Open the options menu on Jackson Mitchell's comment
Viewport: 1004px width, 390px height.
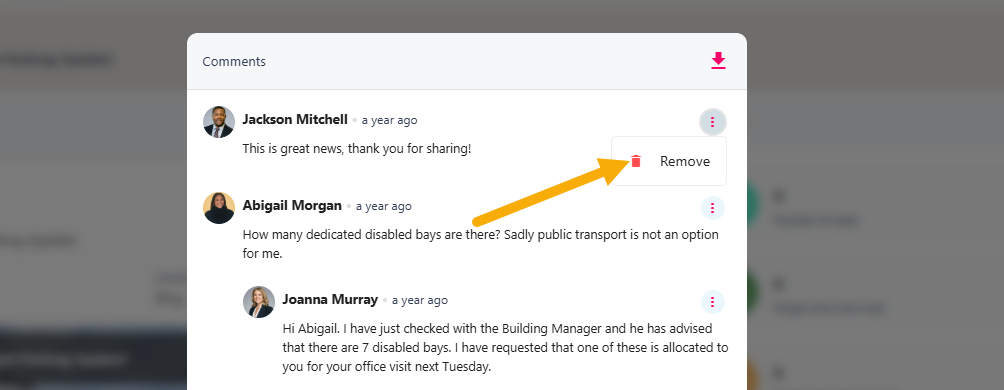[x=713, y=122]
